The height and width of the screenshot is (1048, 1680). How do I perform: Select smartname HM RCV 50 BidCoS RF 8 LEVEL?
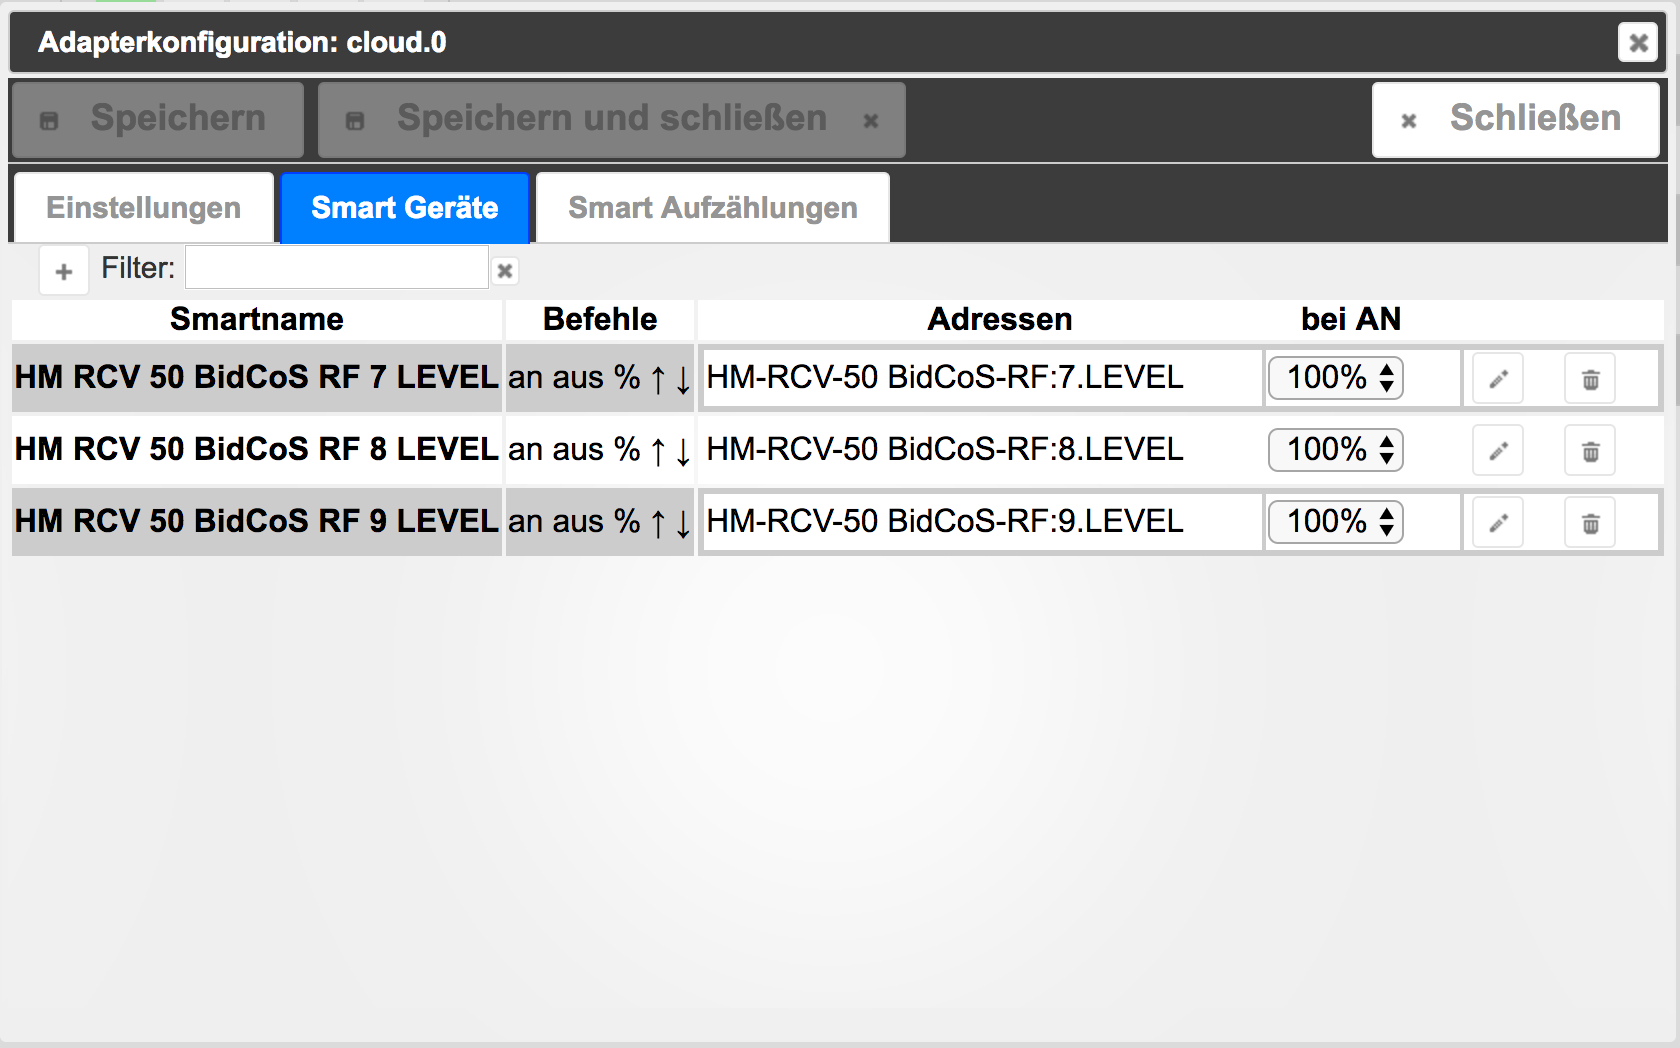pyautogui.click(x=257, y=450)
